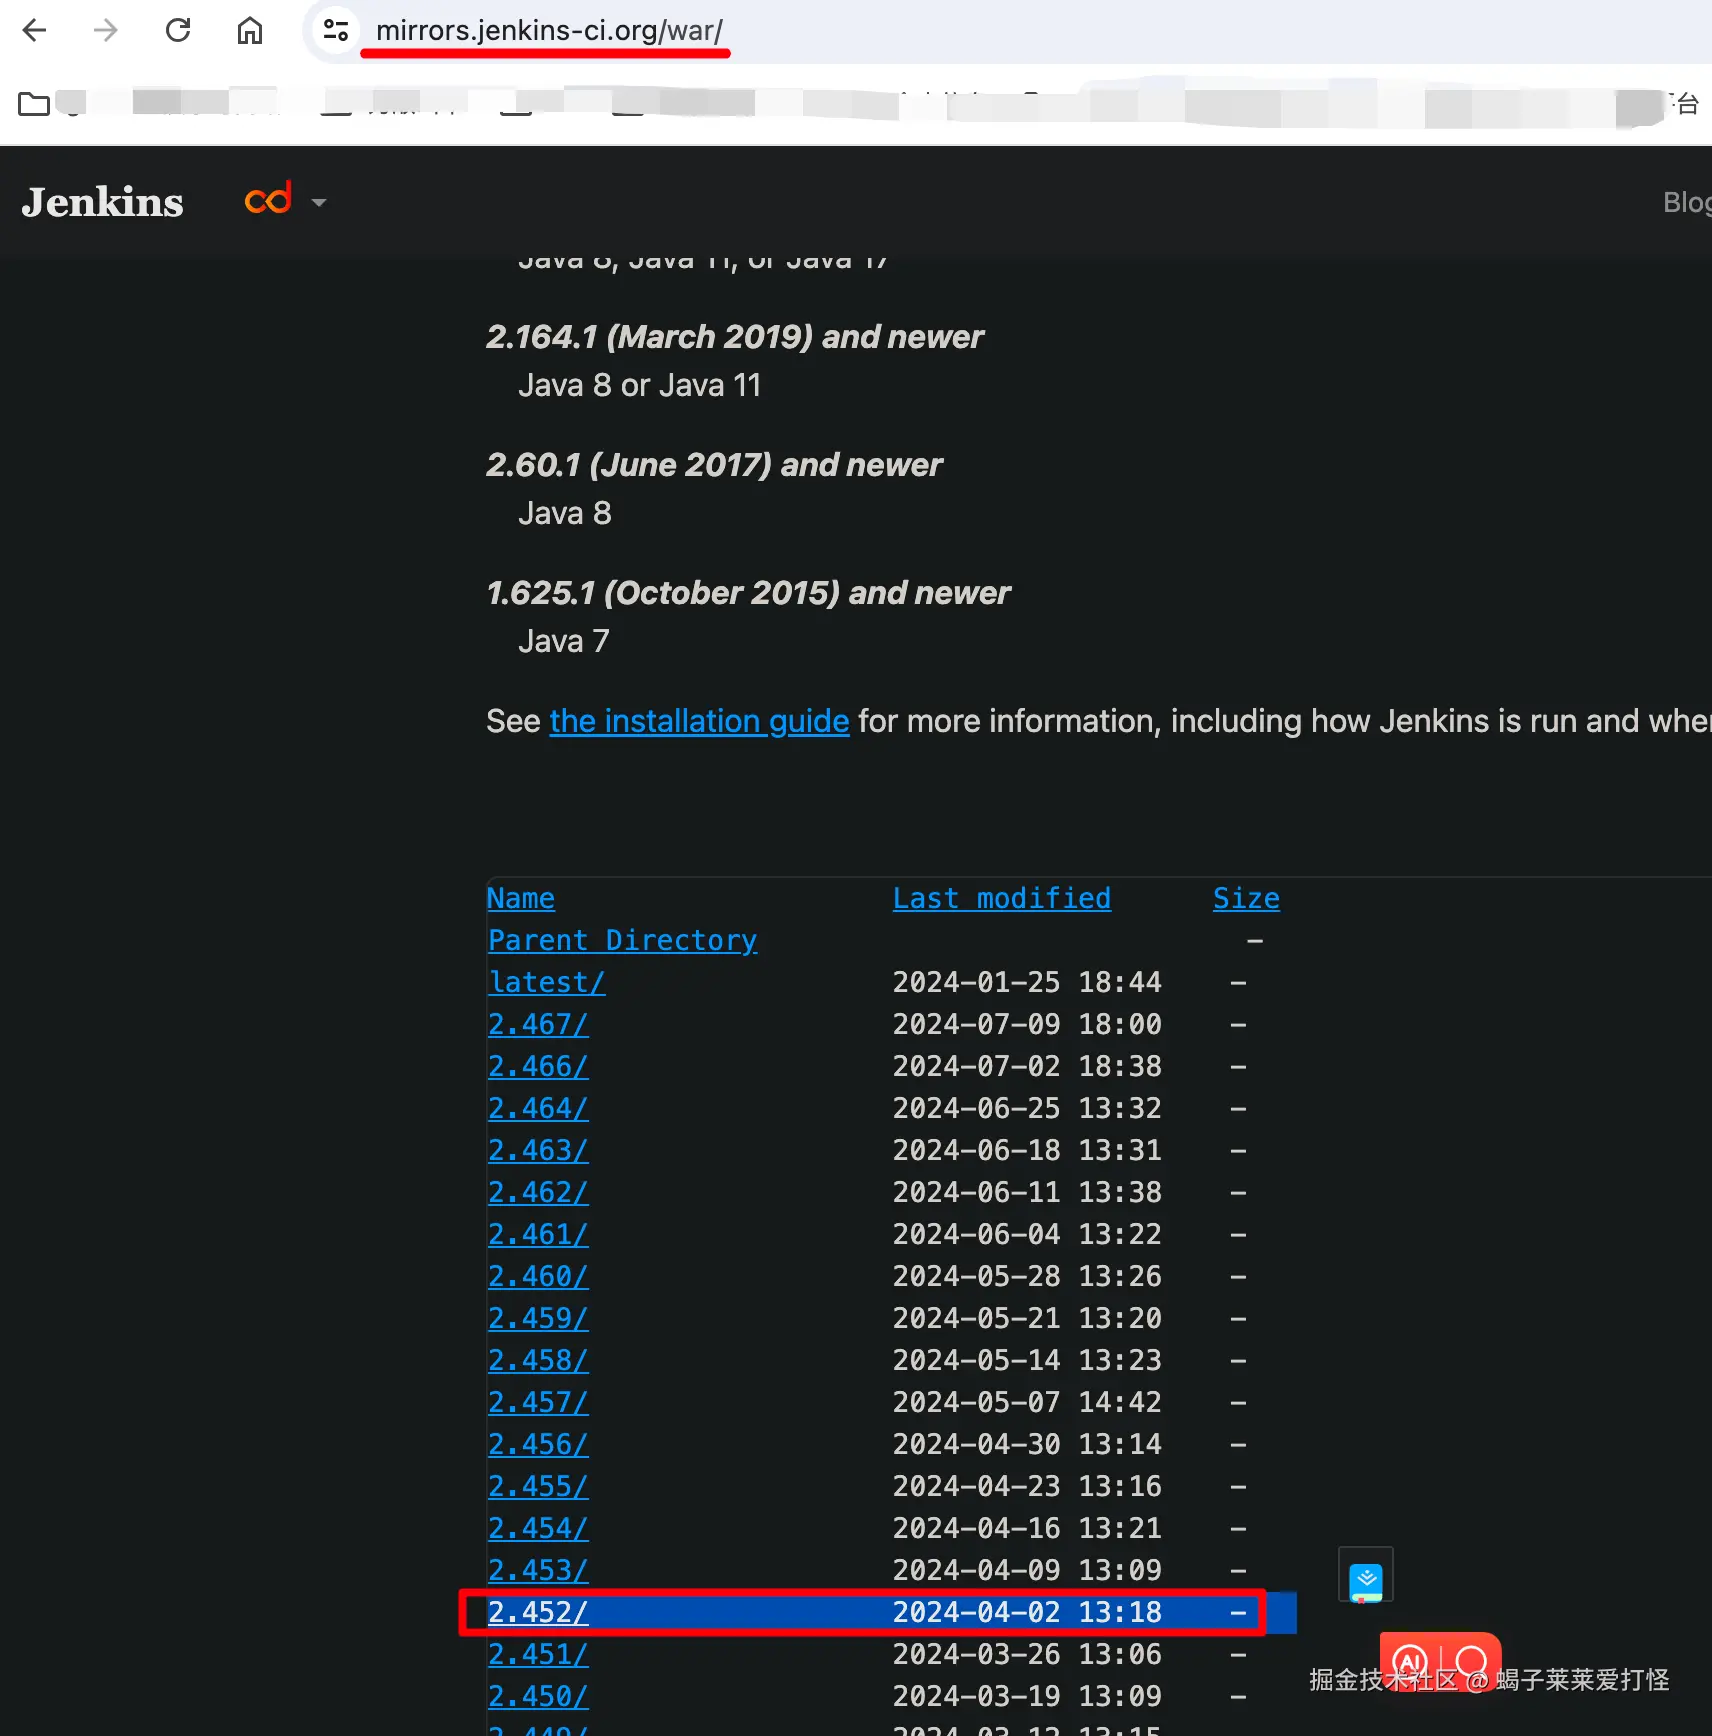Select the 2024-03-19 13:09 timestamp

click(1027, 1696)
